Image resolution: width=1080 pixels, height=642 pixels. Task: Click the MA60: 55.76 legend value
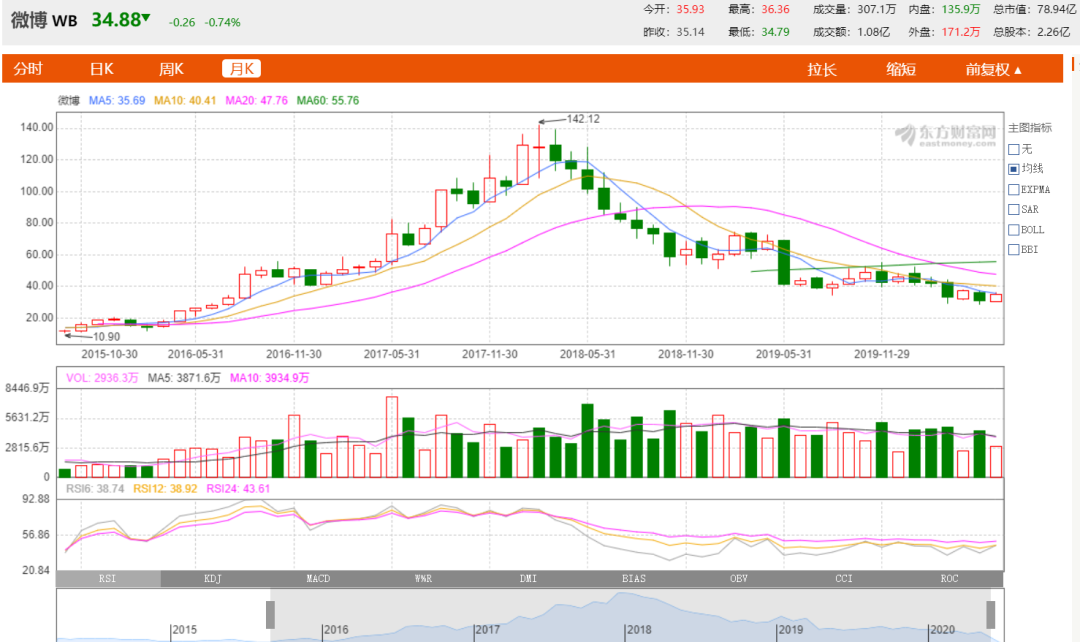tap(328, 101)
